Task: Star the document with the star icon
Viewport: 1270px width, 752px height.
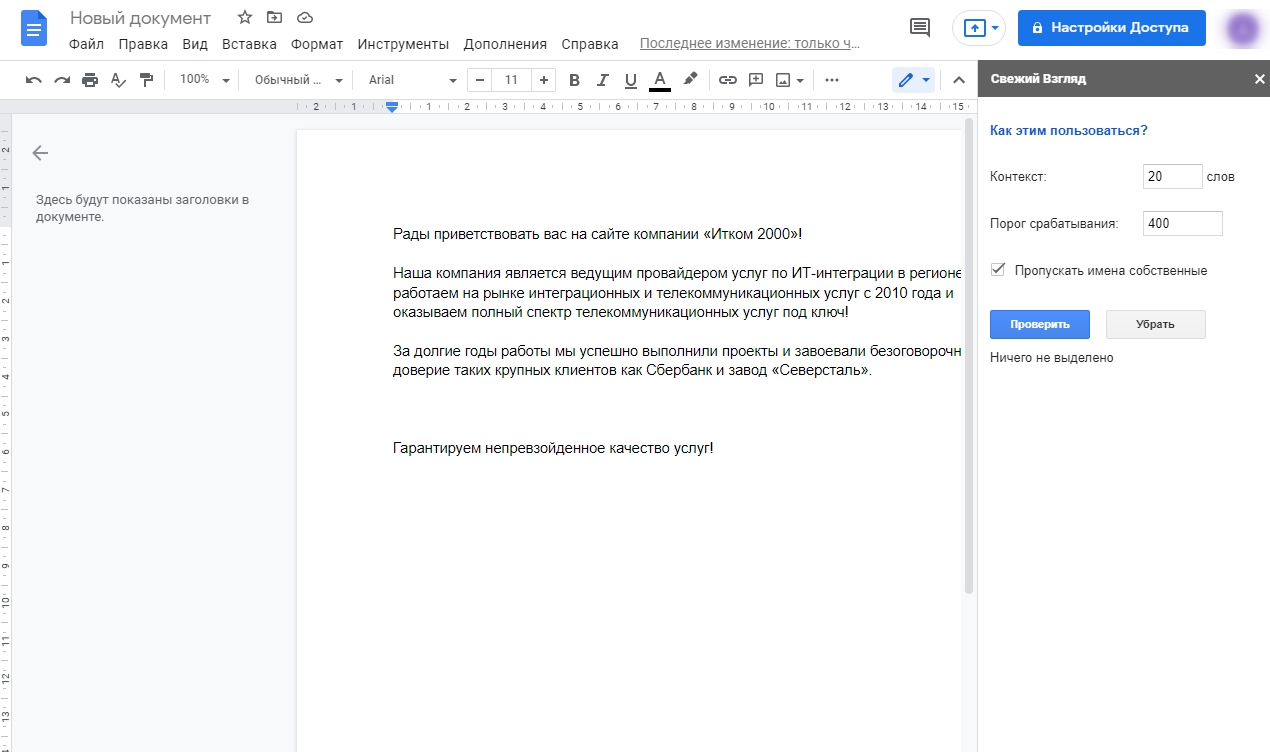Action: [245, 18]
